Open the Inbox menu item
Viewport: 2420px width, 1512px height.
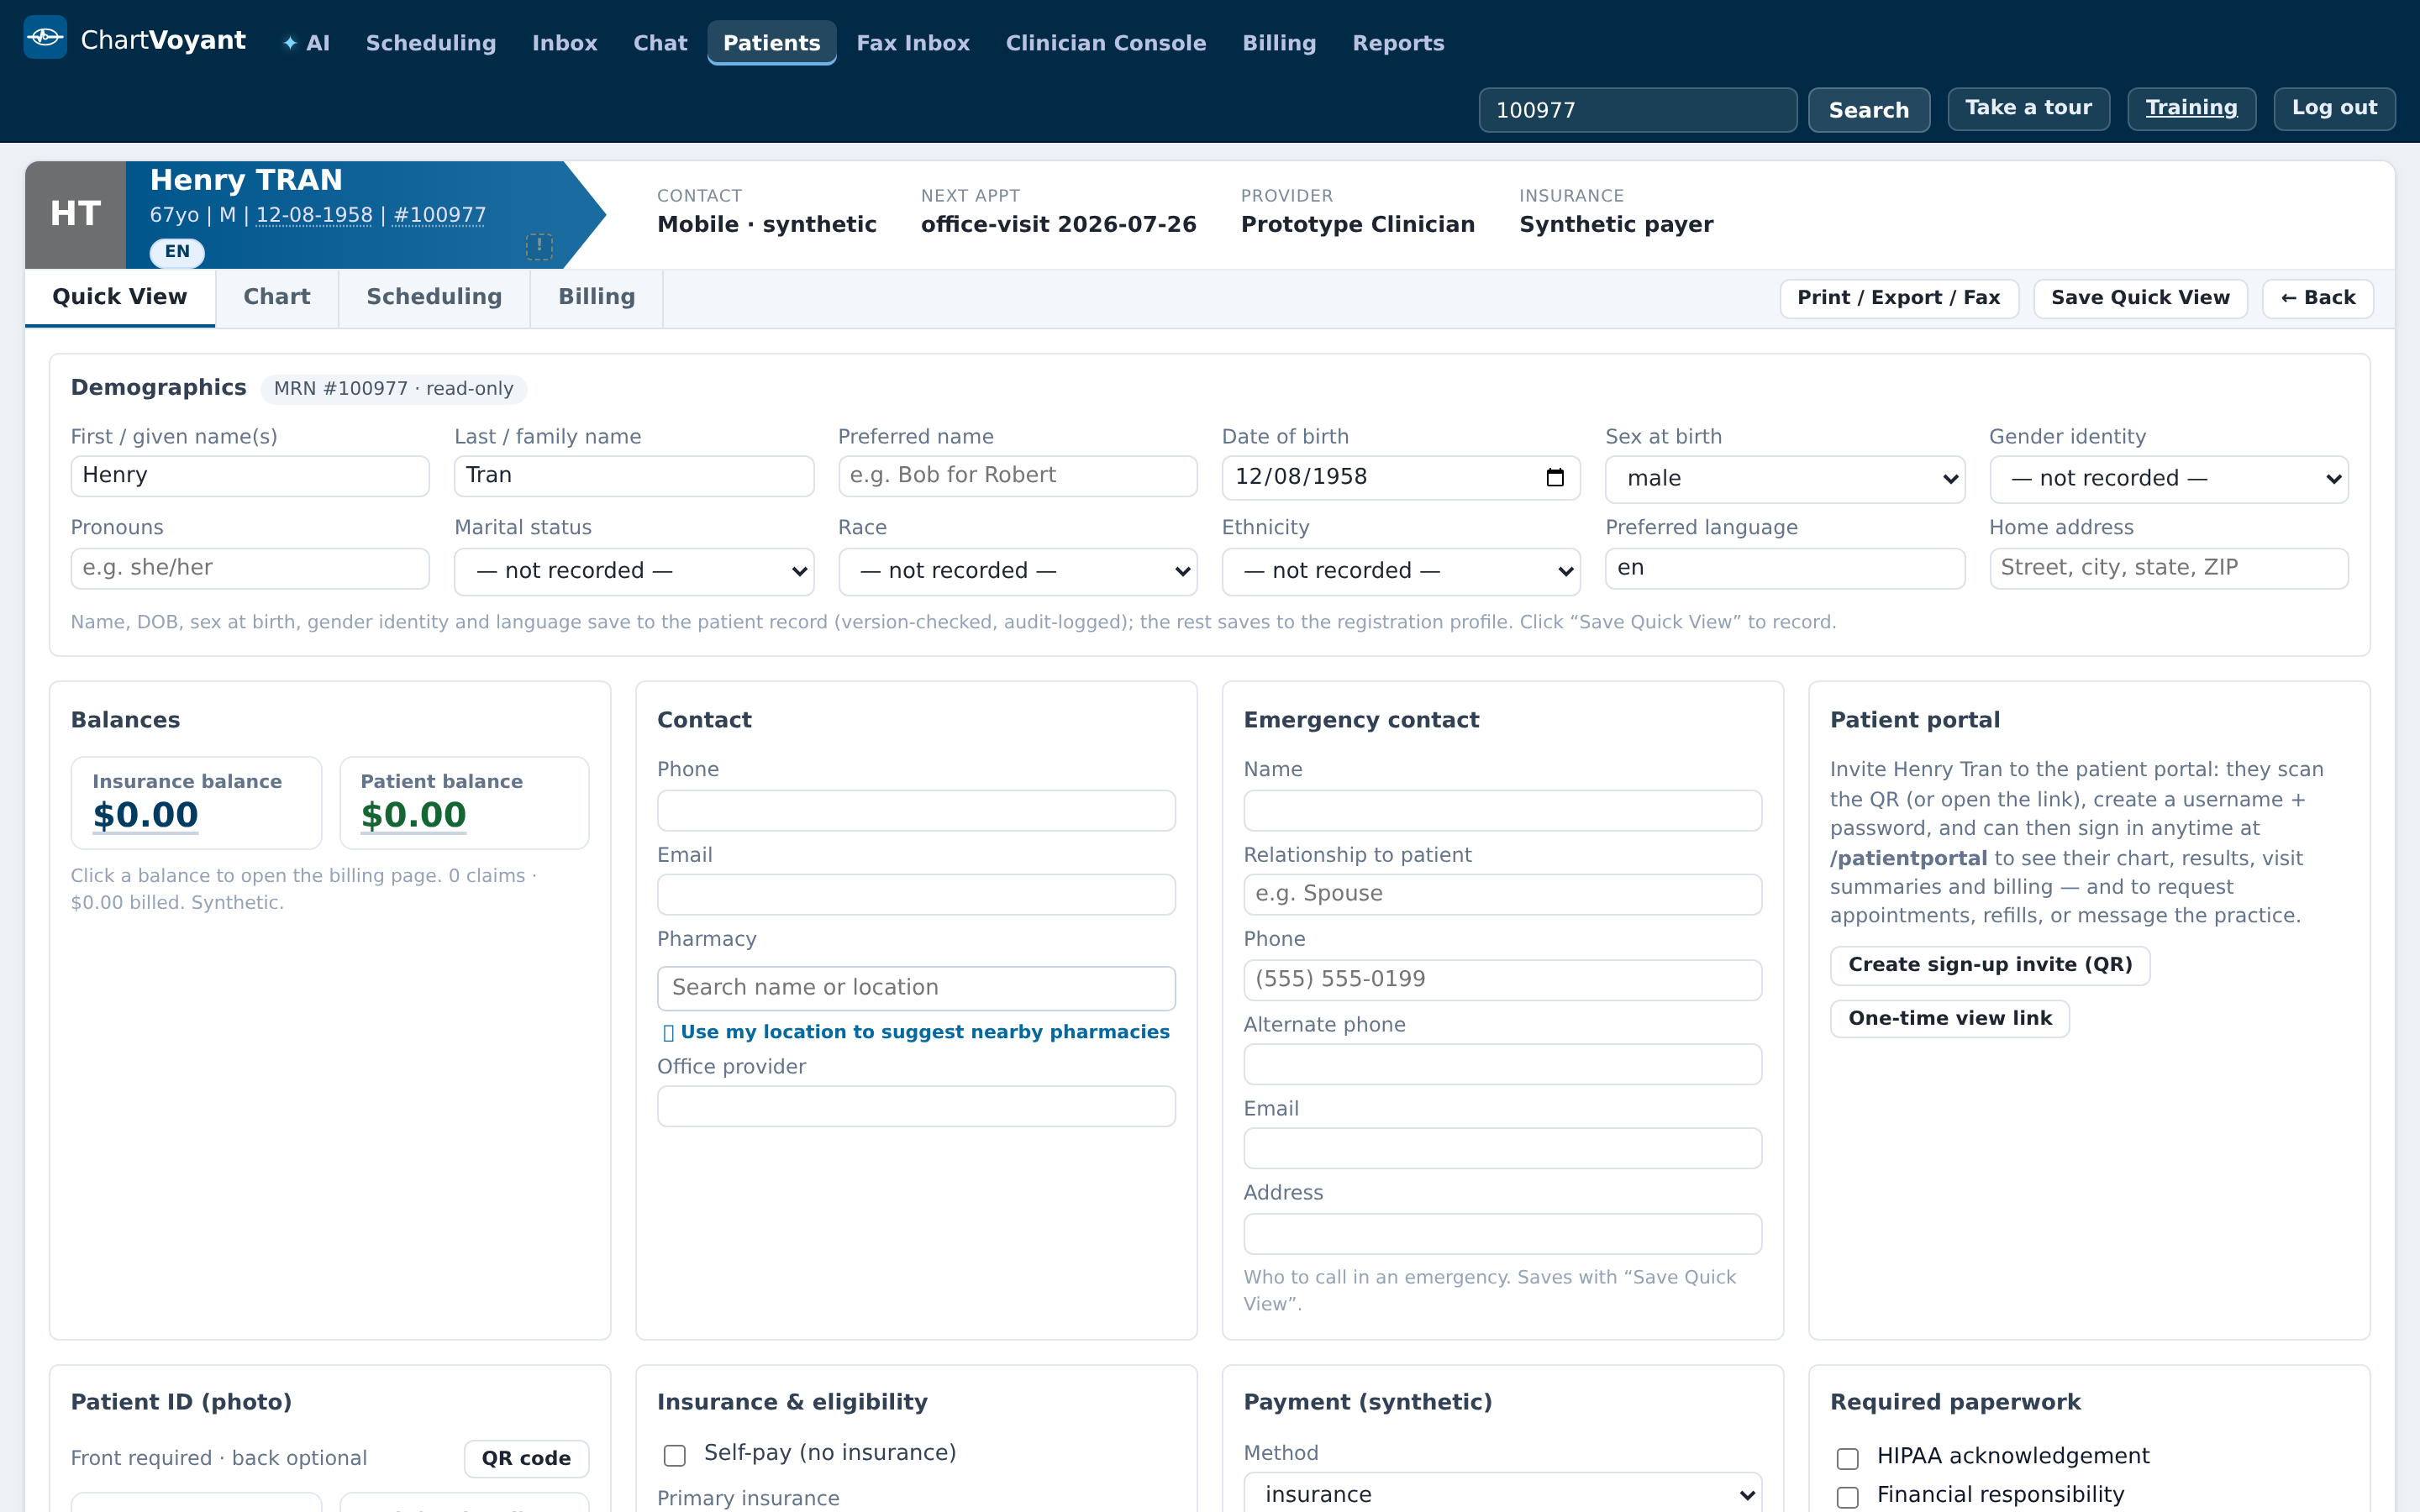point(565,43)
